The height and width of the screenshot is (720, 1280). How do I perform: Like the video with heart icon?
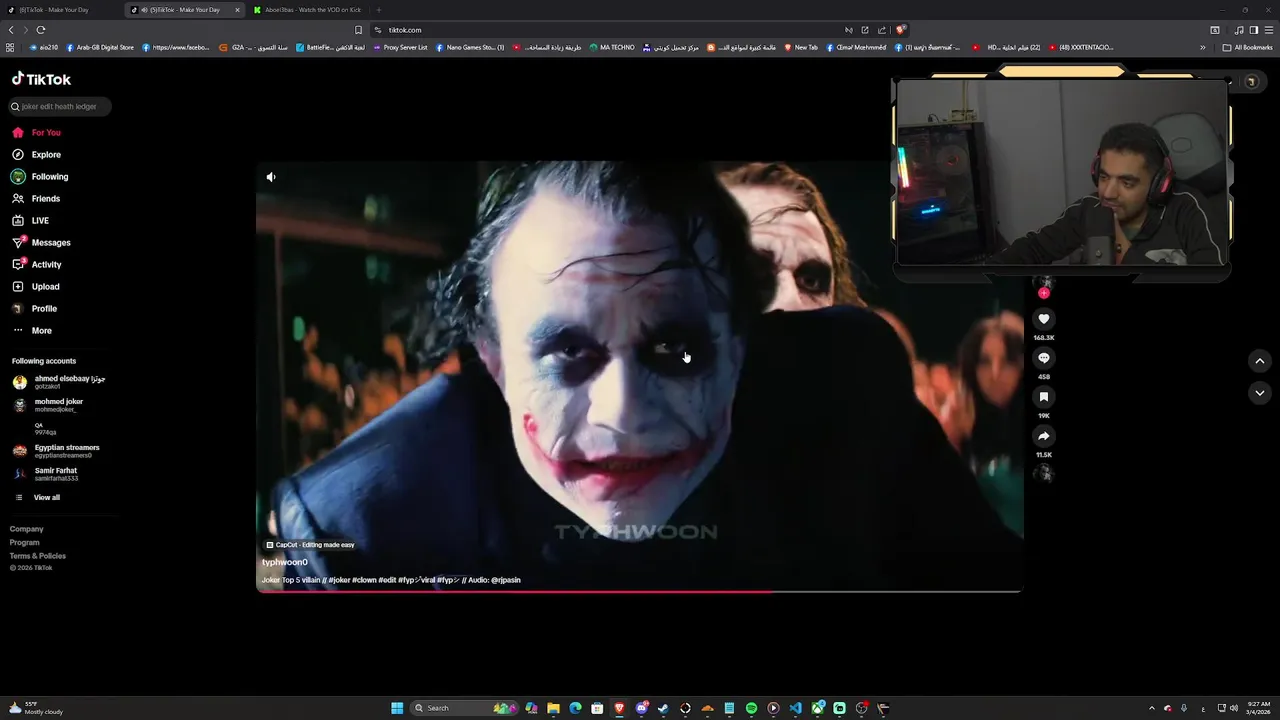tap(1043, 319)
